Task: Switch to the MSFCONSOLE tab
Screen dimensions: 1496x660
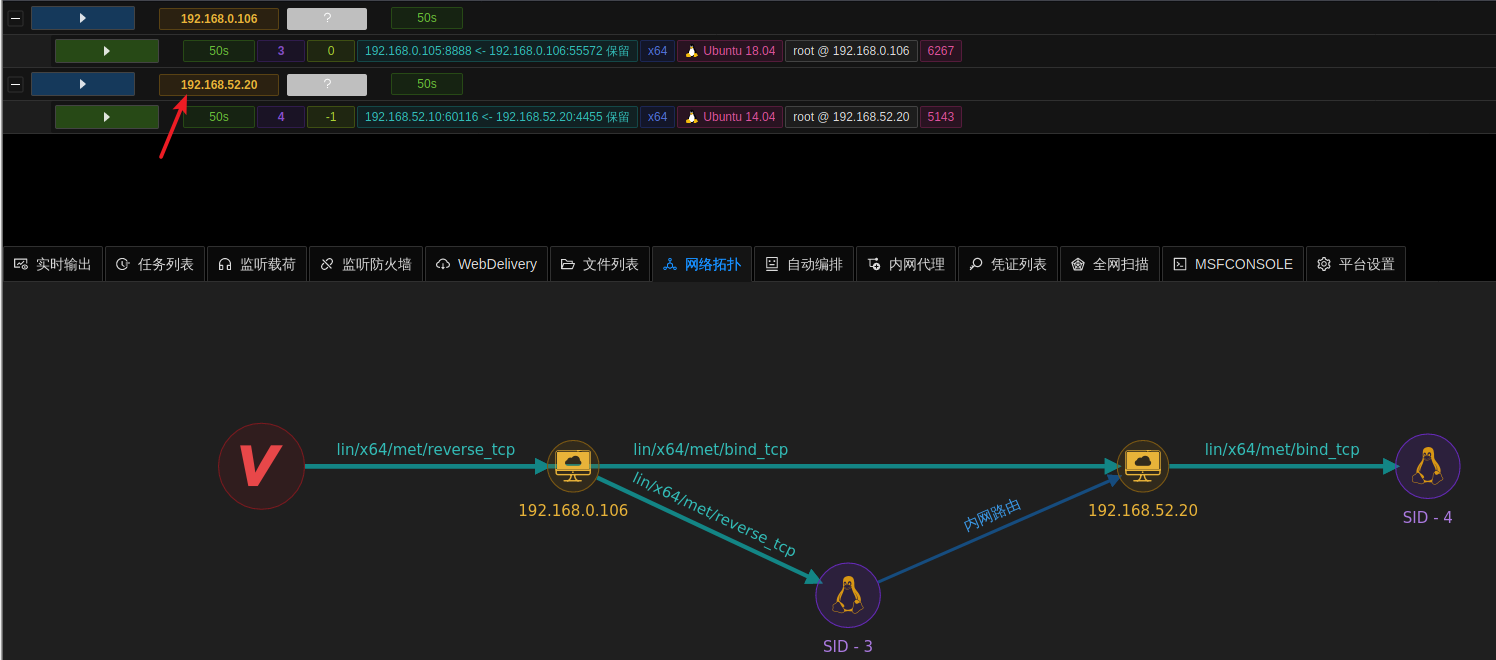Action: coord(1232,264)
